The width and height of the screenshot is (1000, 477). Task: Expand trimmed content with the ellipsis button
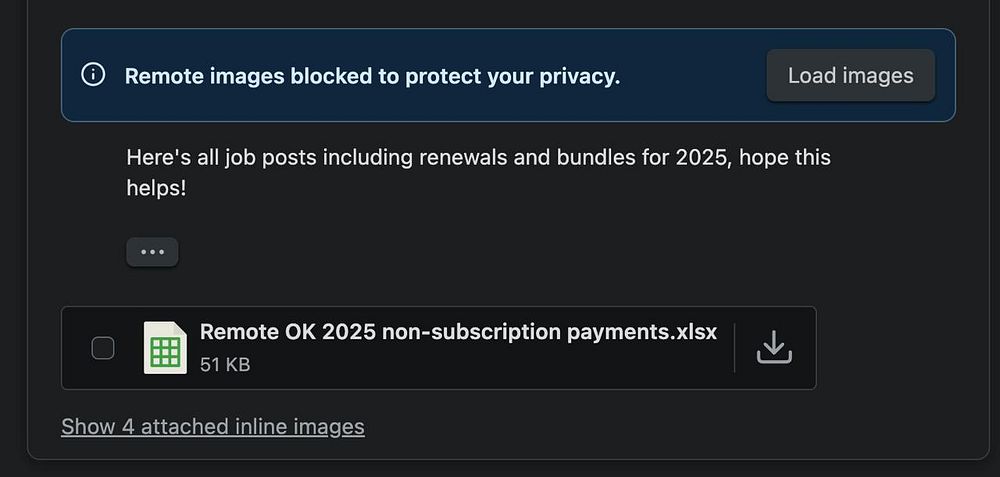pyautogui.click(x=152, y=252)
